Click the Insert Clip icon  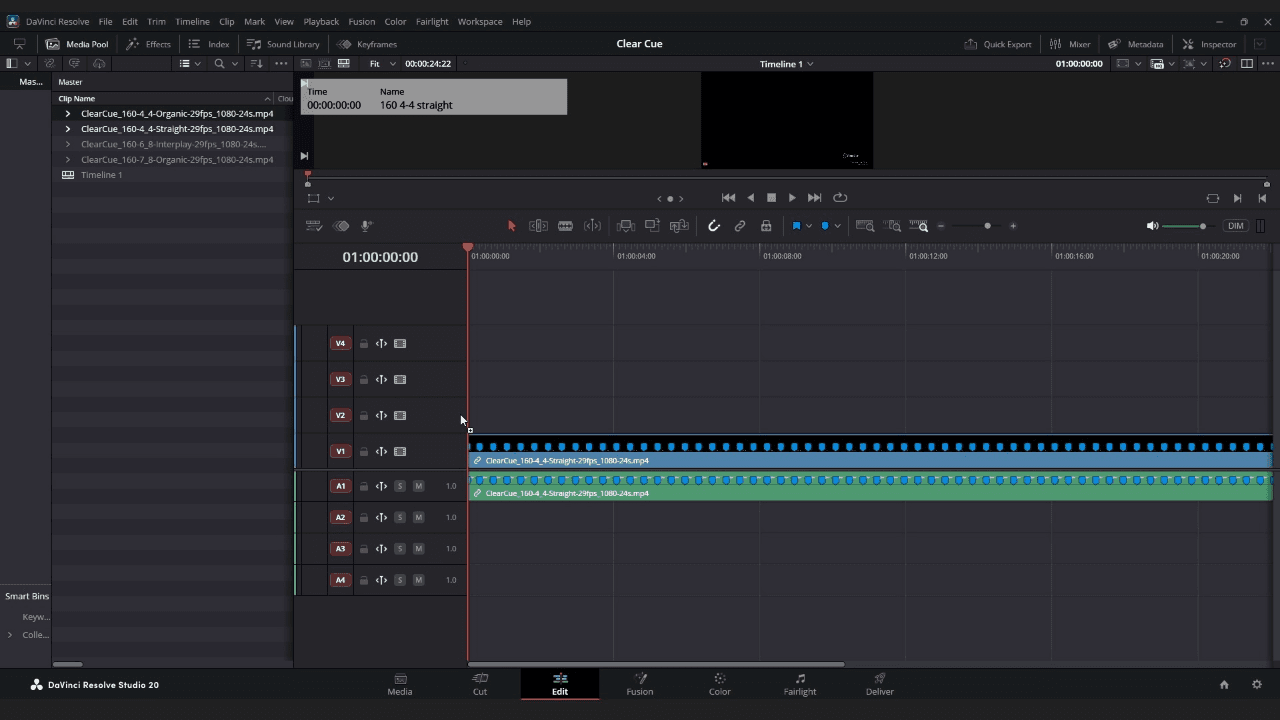click(625, 225)
